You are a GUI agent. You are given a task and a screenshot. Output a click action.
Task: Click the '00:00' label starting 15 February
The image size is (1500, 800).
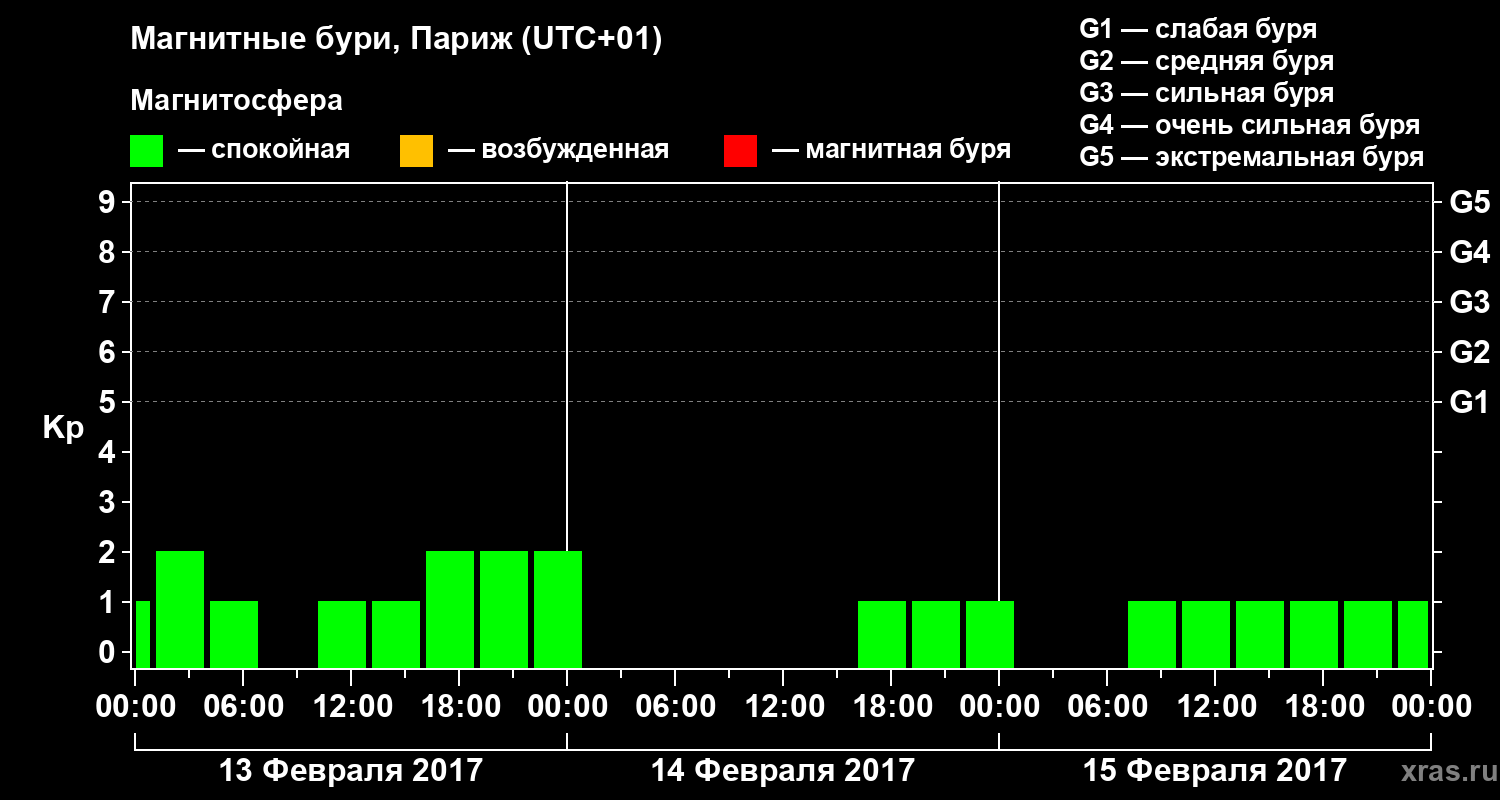999,707
